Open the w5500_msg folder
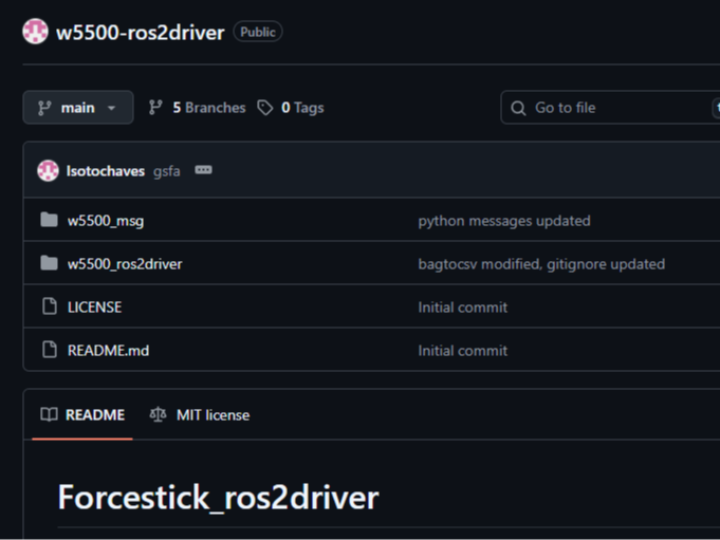The width and height of the screenshot is (720, 540). 105,221
